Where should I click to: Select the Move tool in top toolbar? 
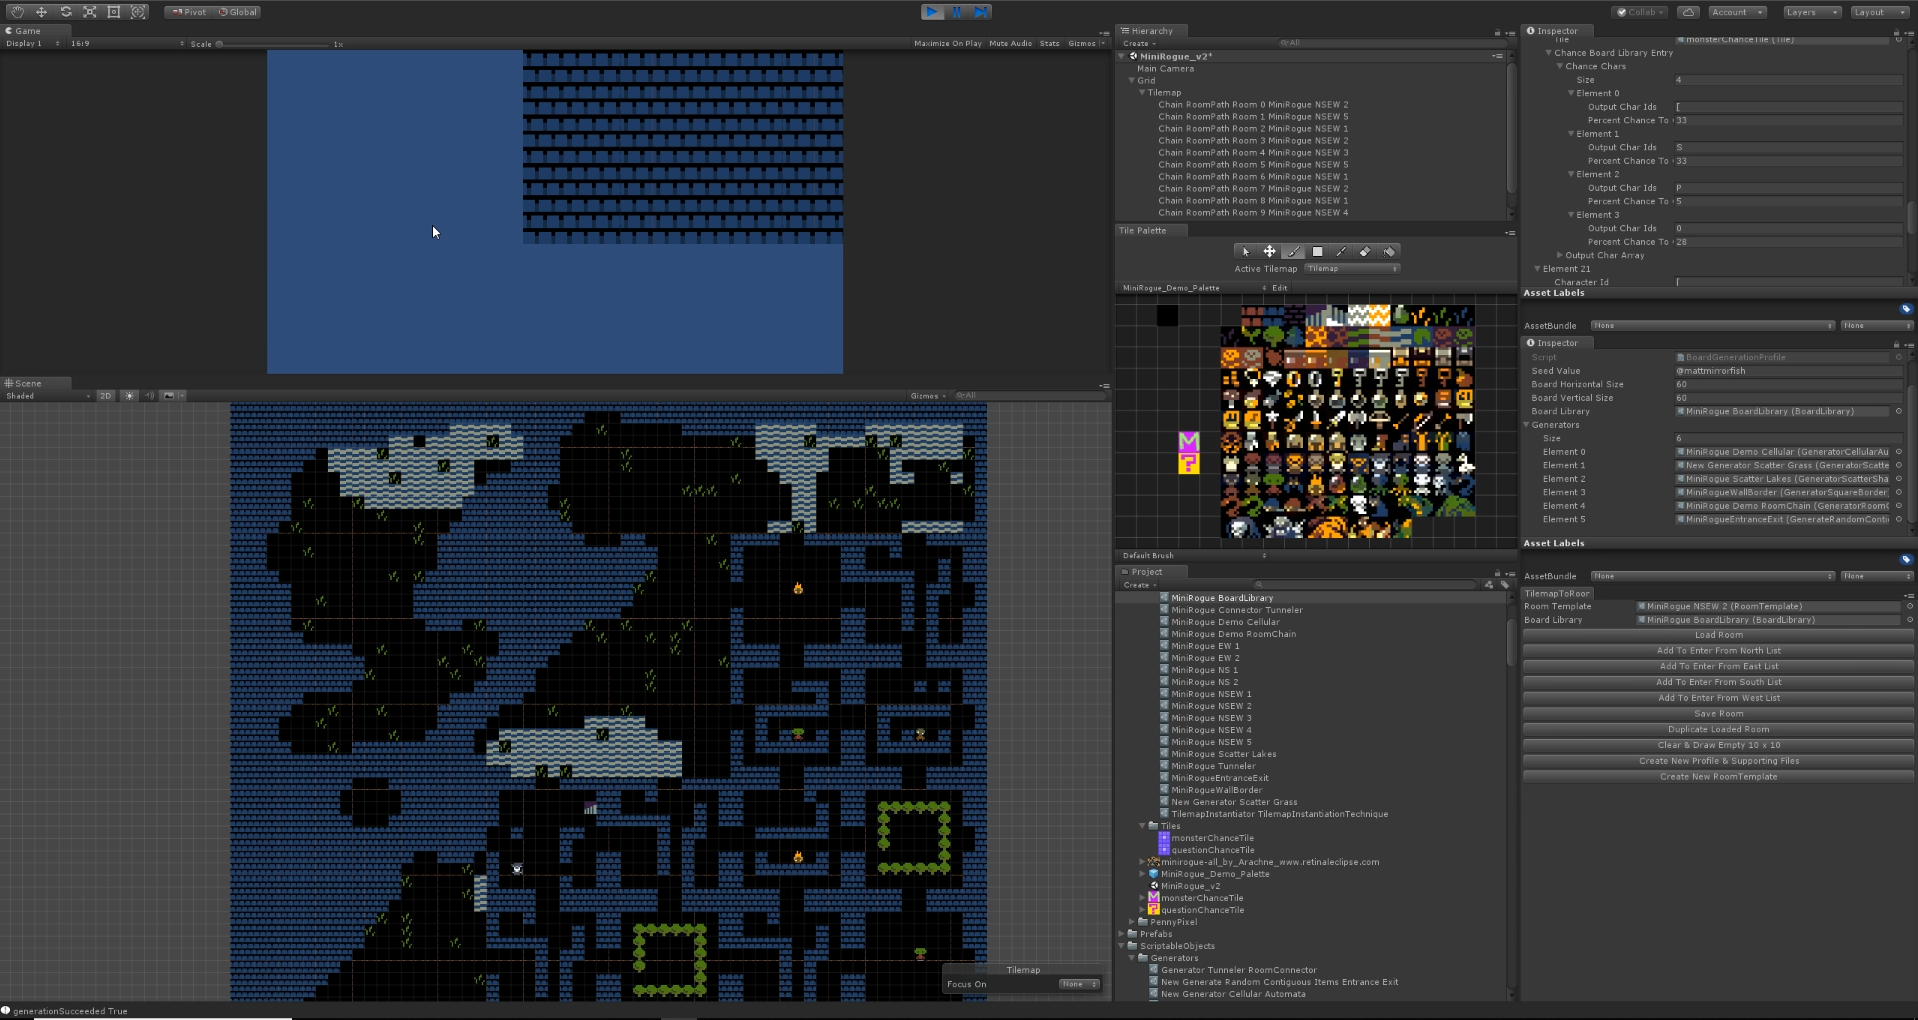41,12
